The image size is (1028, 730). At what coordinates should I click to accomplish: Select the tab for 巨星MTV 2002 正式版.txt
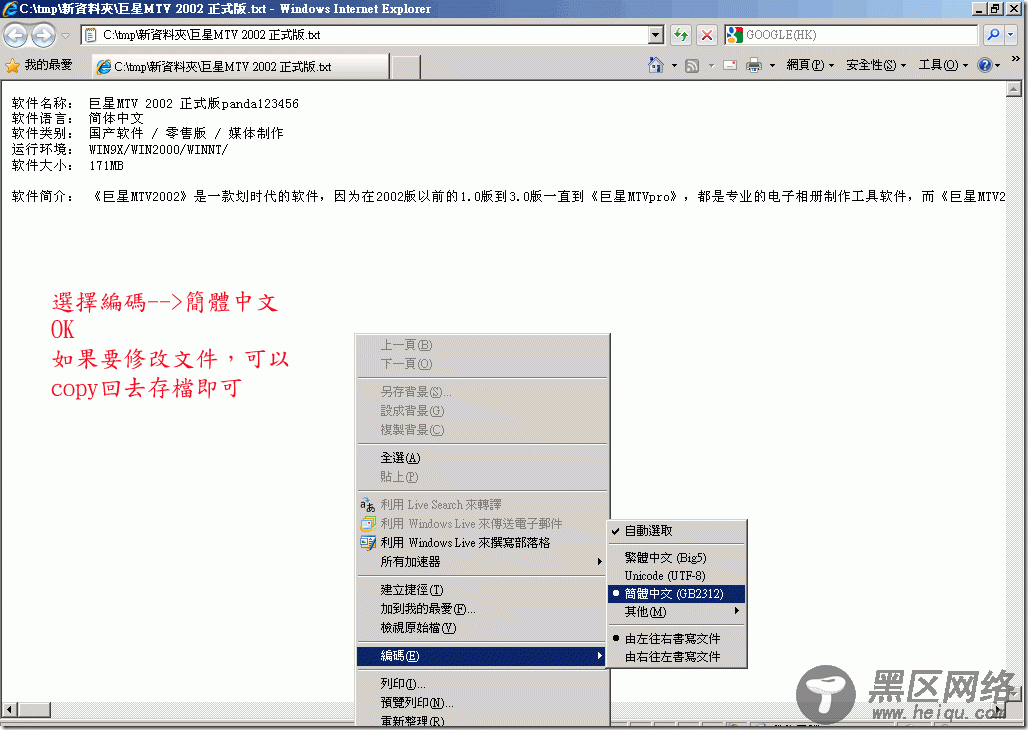click(x=240, y=66)
